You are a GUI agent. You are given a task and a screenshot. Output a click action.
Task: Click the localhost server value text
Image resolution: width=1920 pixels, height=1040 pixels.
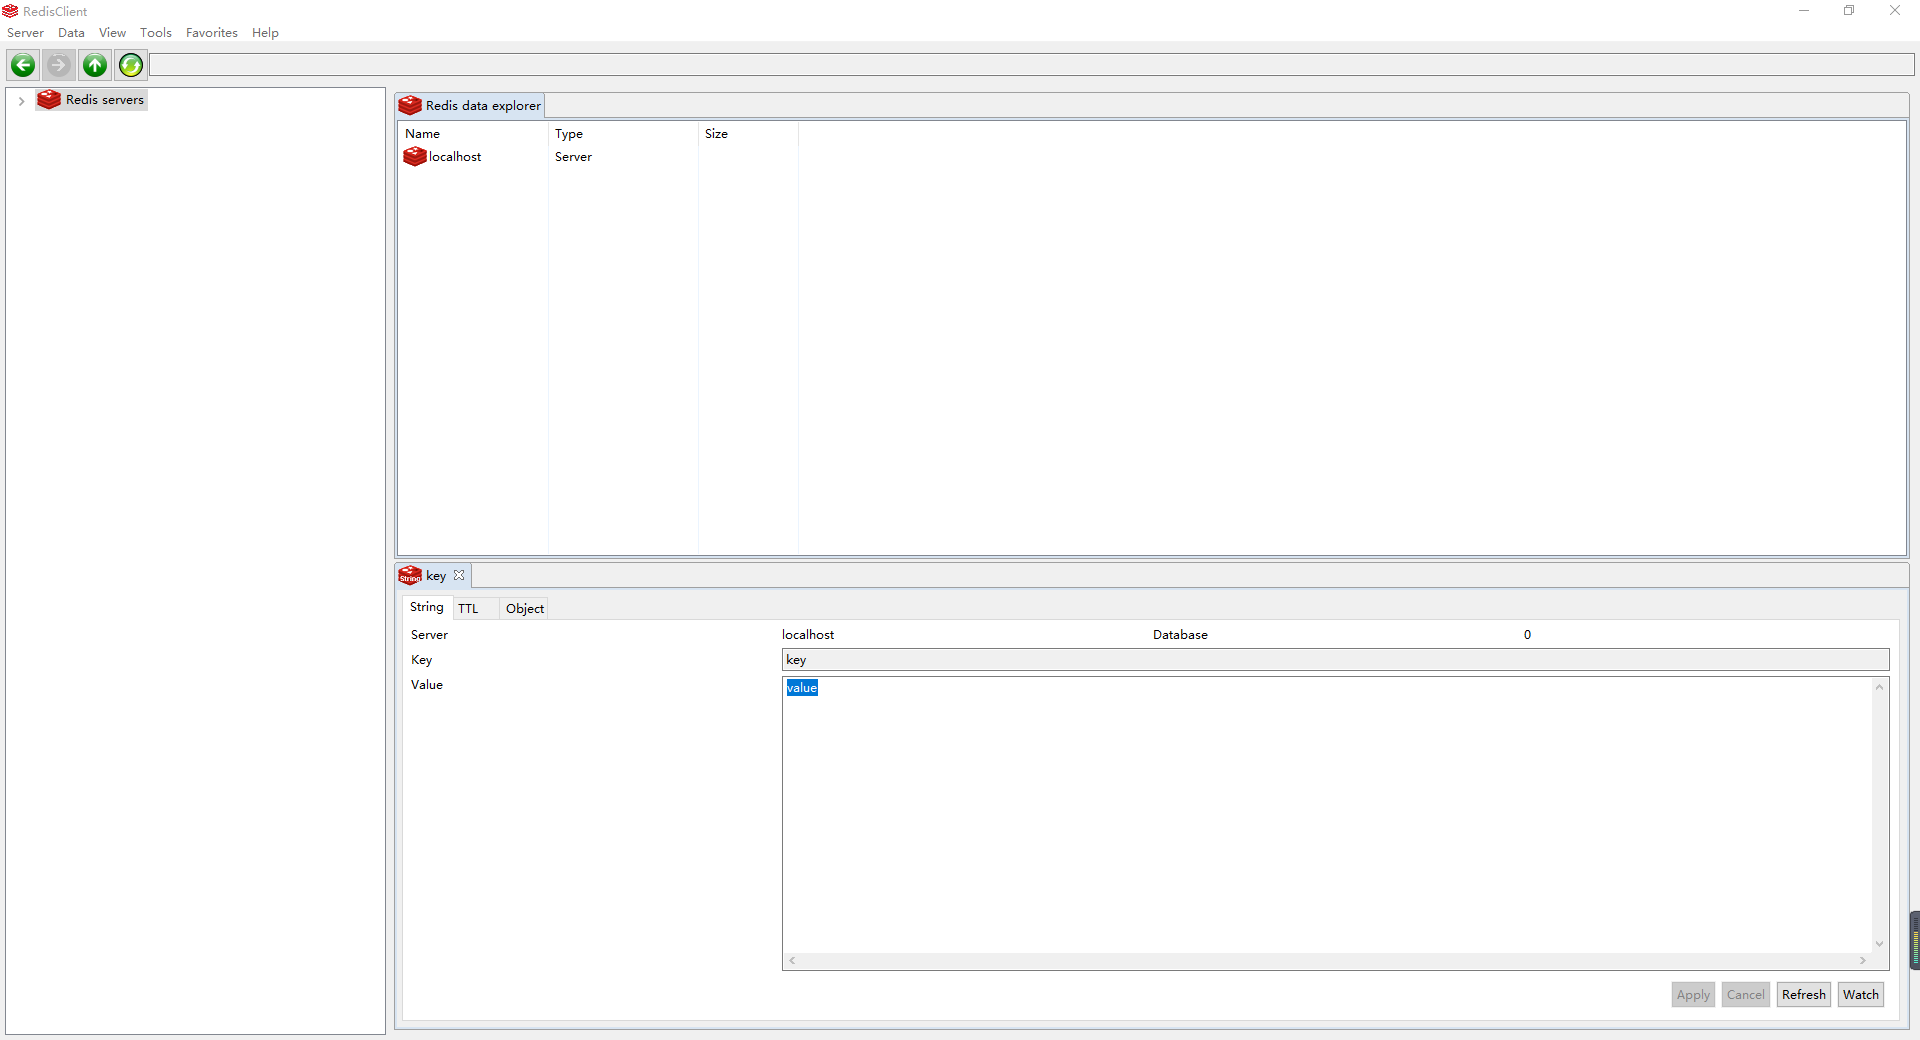[808, 635]
